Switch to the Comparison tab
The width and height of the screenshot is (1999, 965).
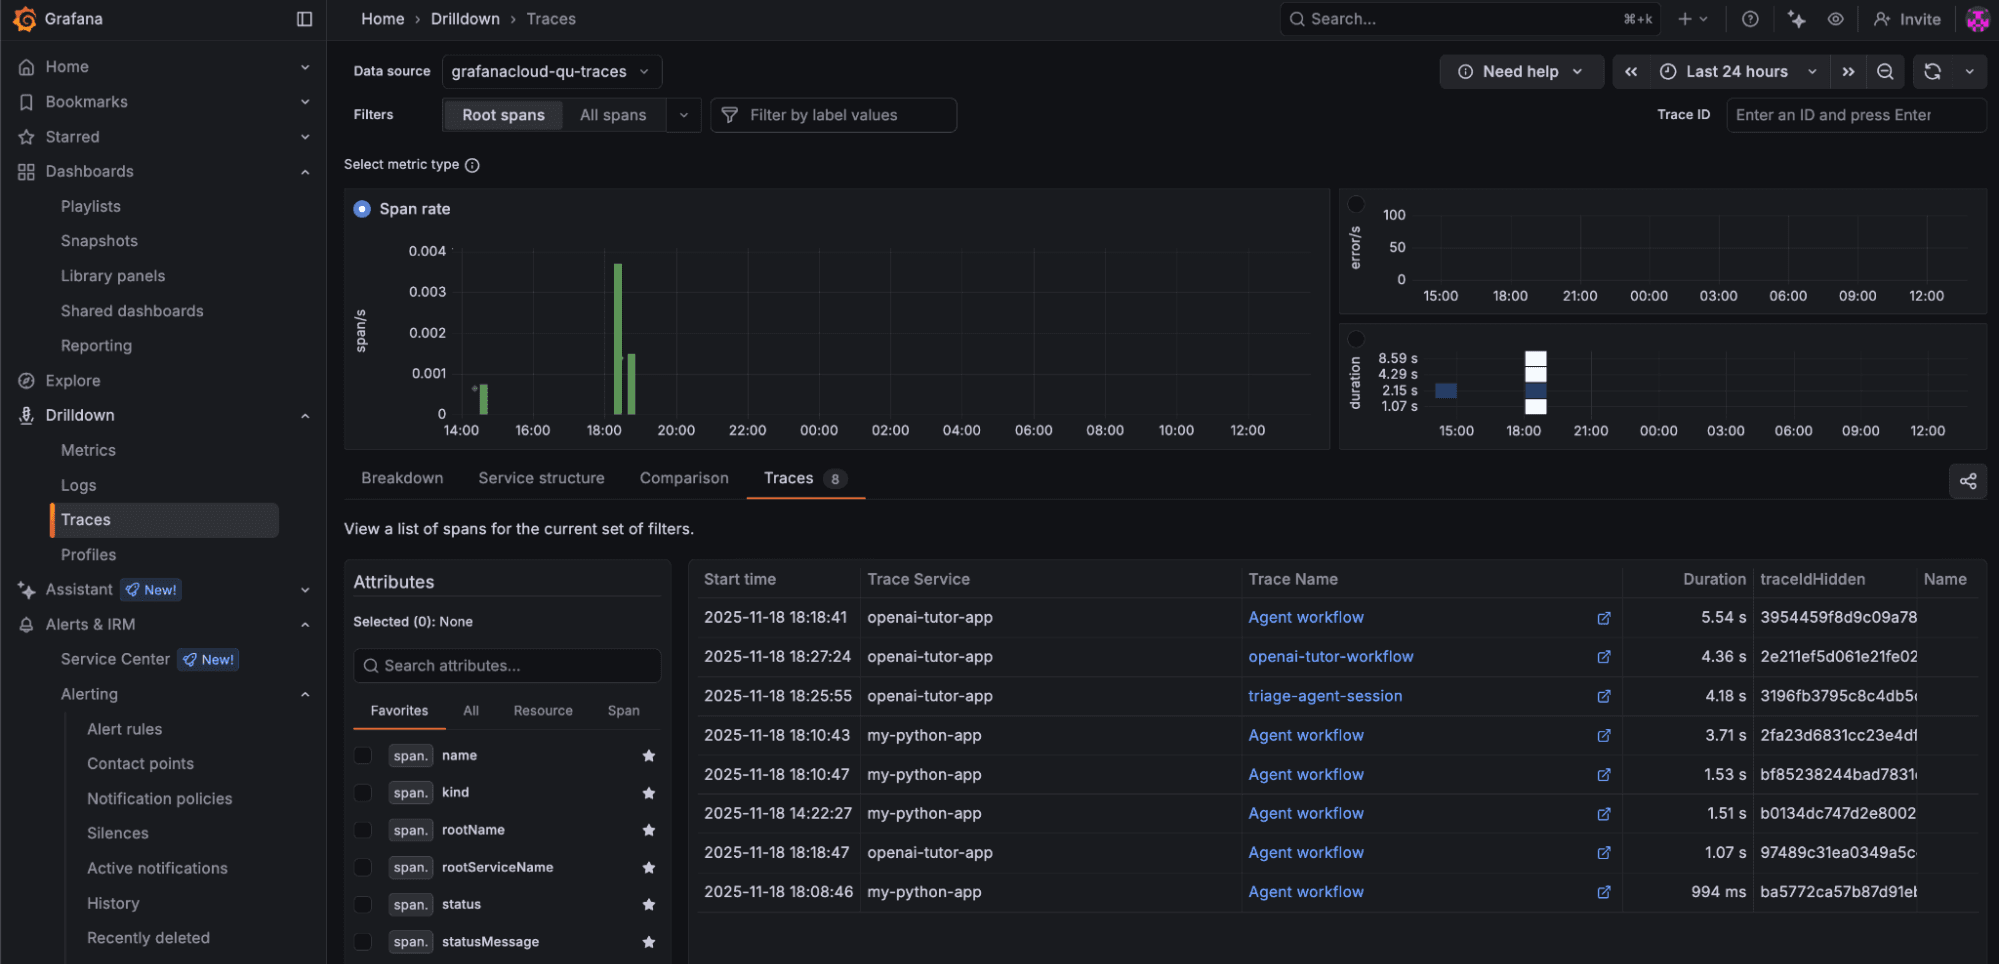click(x=683, y=478)
